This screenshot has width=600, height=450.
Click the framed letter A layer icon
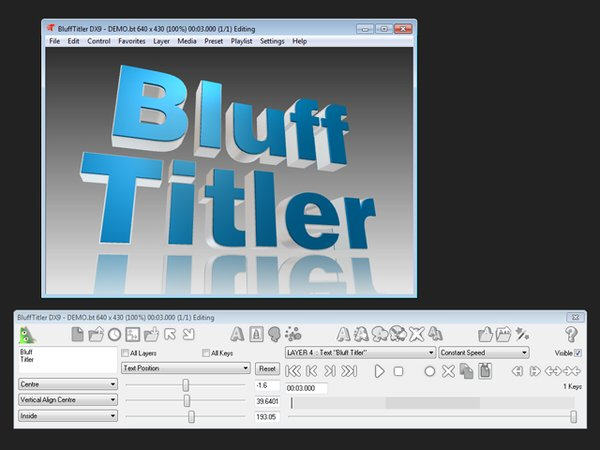[256, 334]
